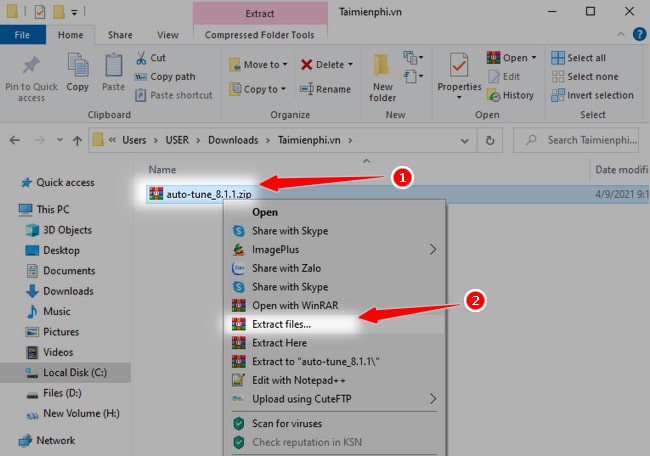The width and height of the screenshot is (650, 456).
Task: Open the Compressed Folder Tools tab
Action: pyautogui.click(x=260, y=35)
